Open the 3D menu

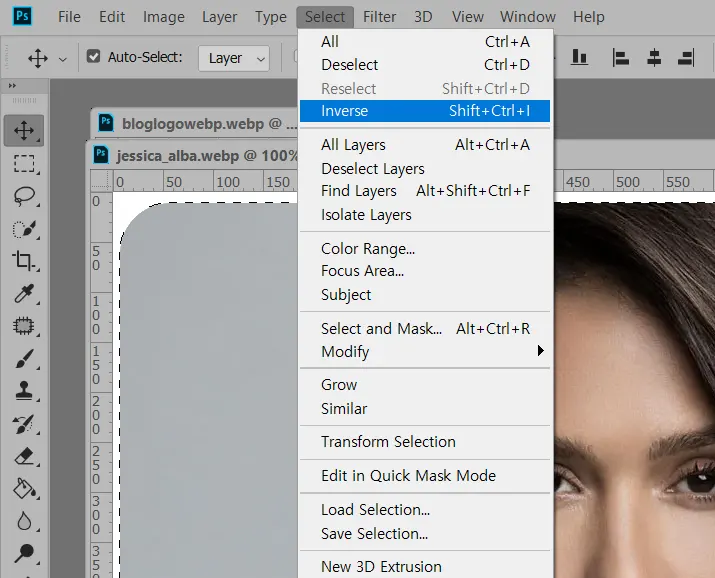point(423,17)
